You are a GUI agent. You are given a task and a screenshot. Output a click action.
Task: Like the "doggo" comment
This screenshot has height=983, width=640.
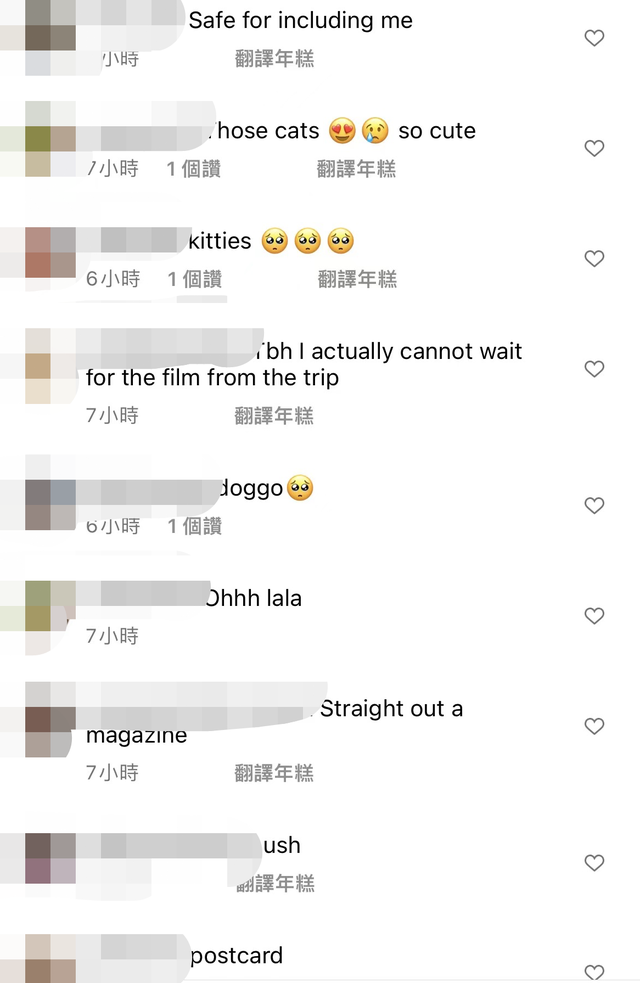point(594,506)
